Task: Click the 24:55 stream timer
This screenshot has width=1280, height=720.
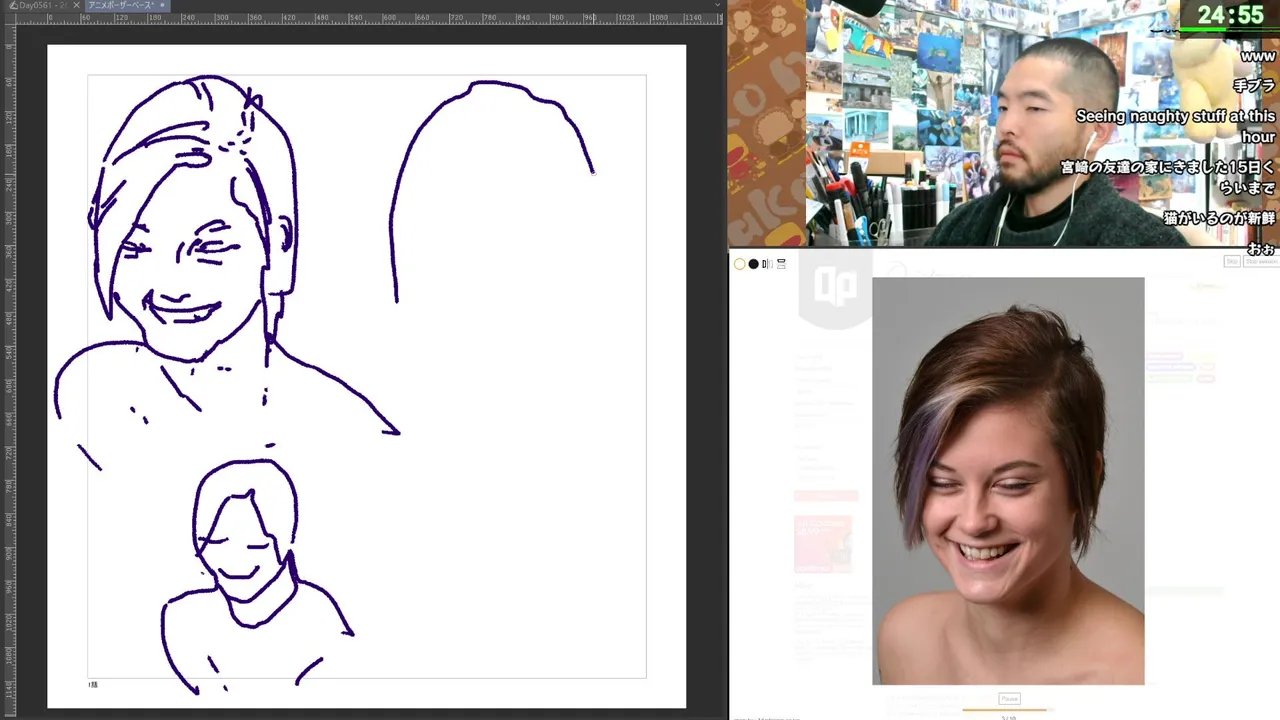Action: point(1230,15)
